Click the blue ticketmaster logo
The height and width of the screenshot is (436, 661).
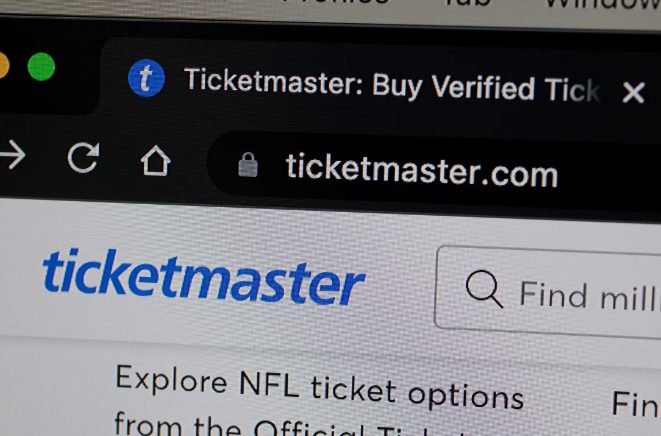tap(204, 277)
